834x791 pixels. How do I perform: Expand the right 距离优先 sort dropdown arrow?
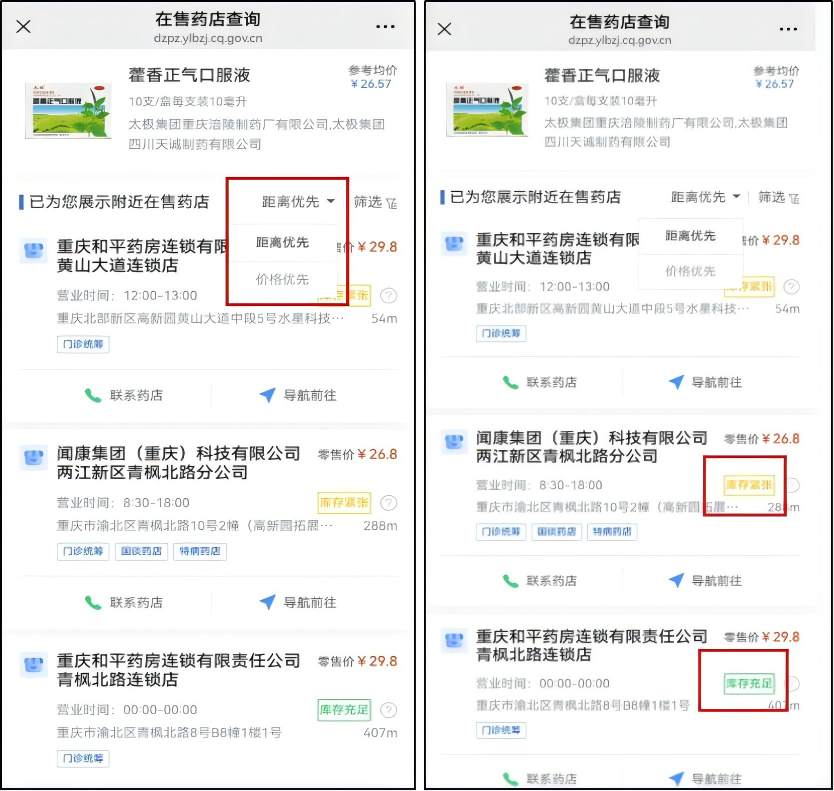click(x=737, y=196)
